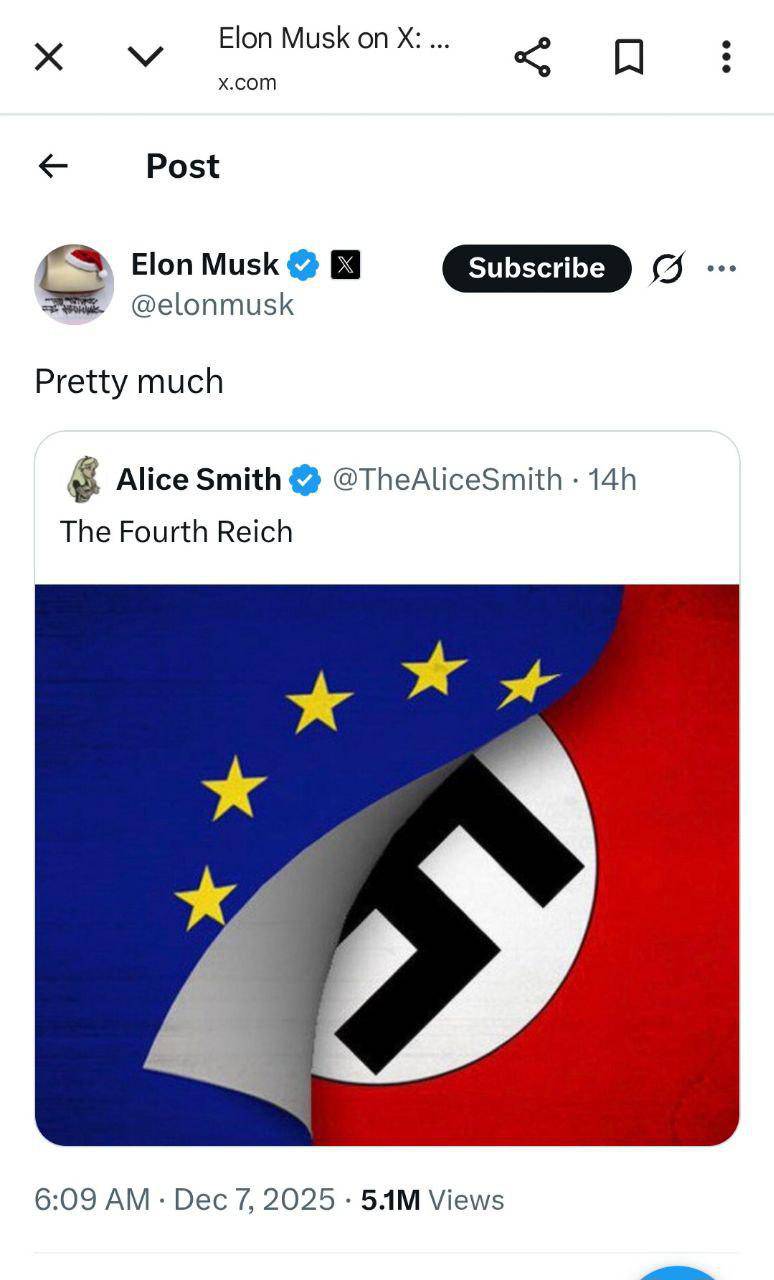
Task: Tap the verified badge beside Alice Smith
Action: coord(305,481)
